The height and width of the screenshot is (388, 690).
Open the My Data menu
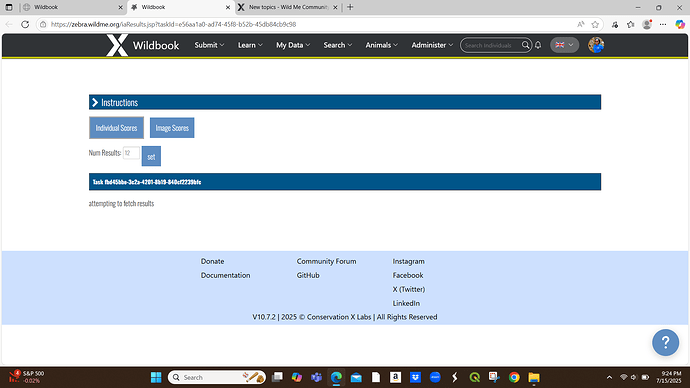coord(293,45)
